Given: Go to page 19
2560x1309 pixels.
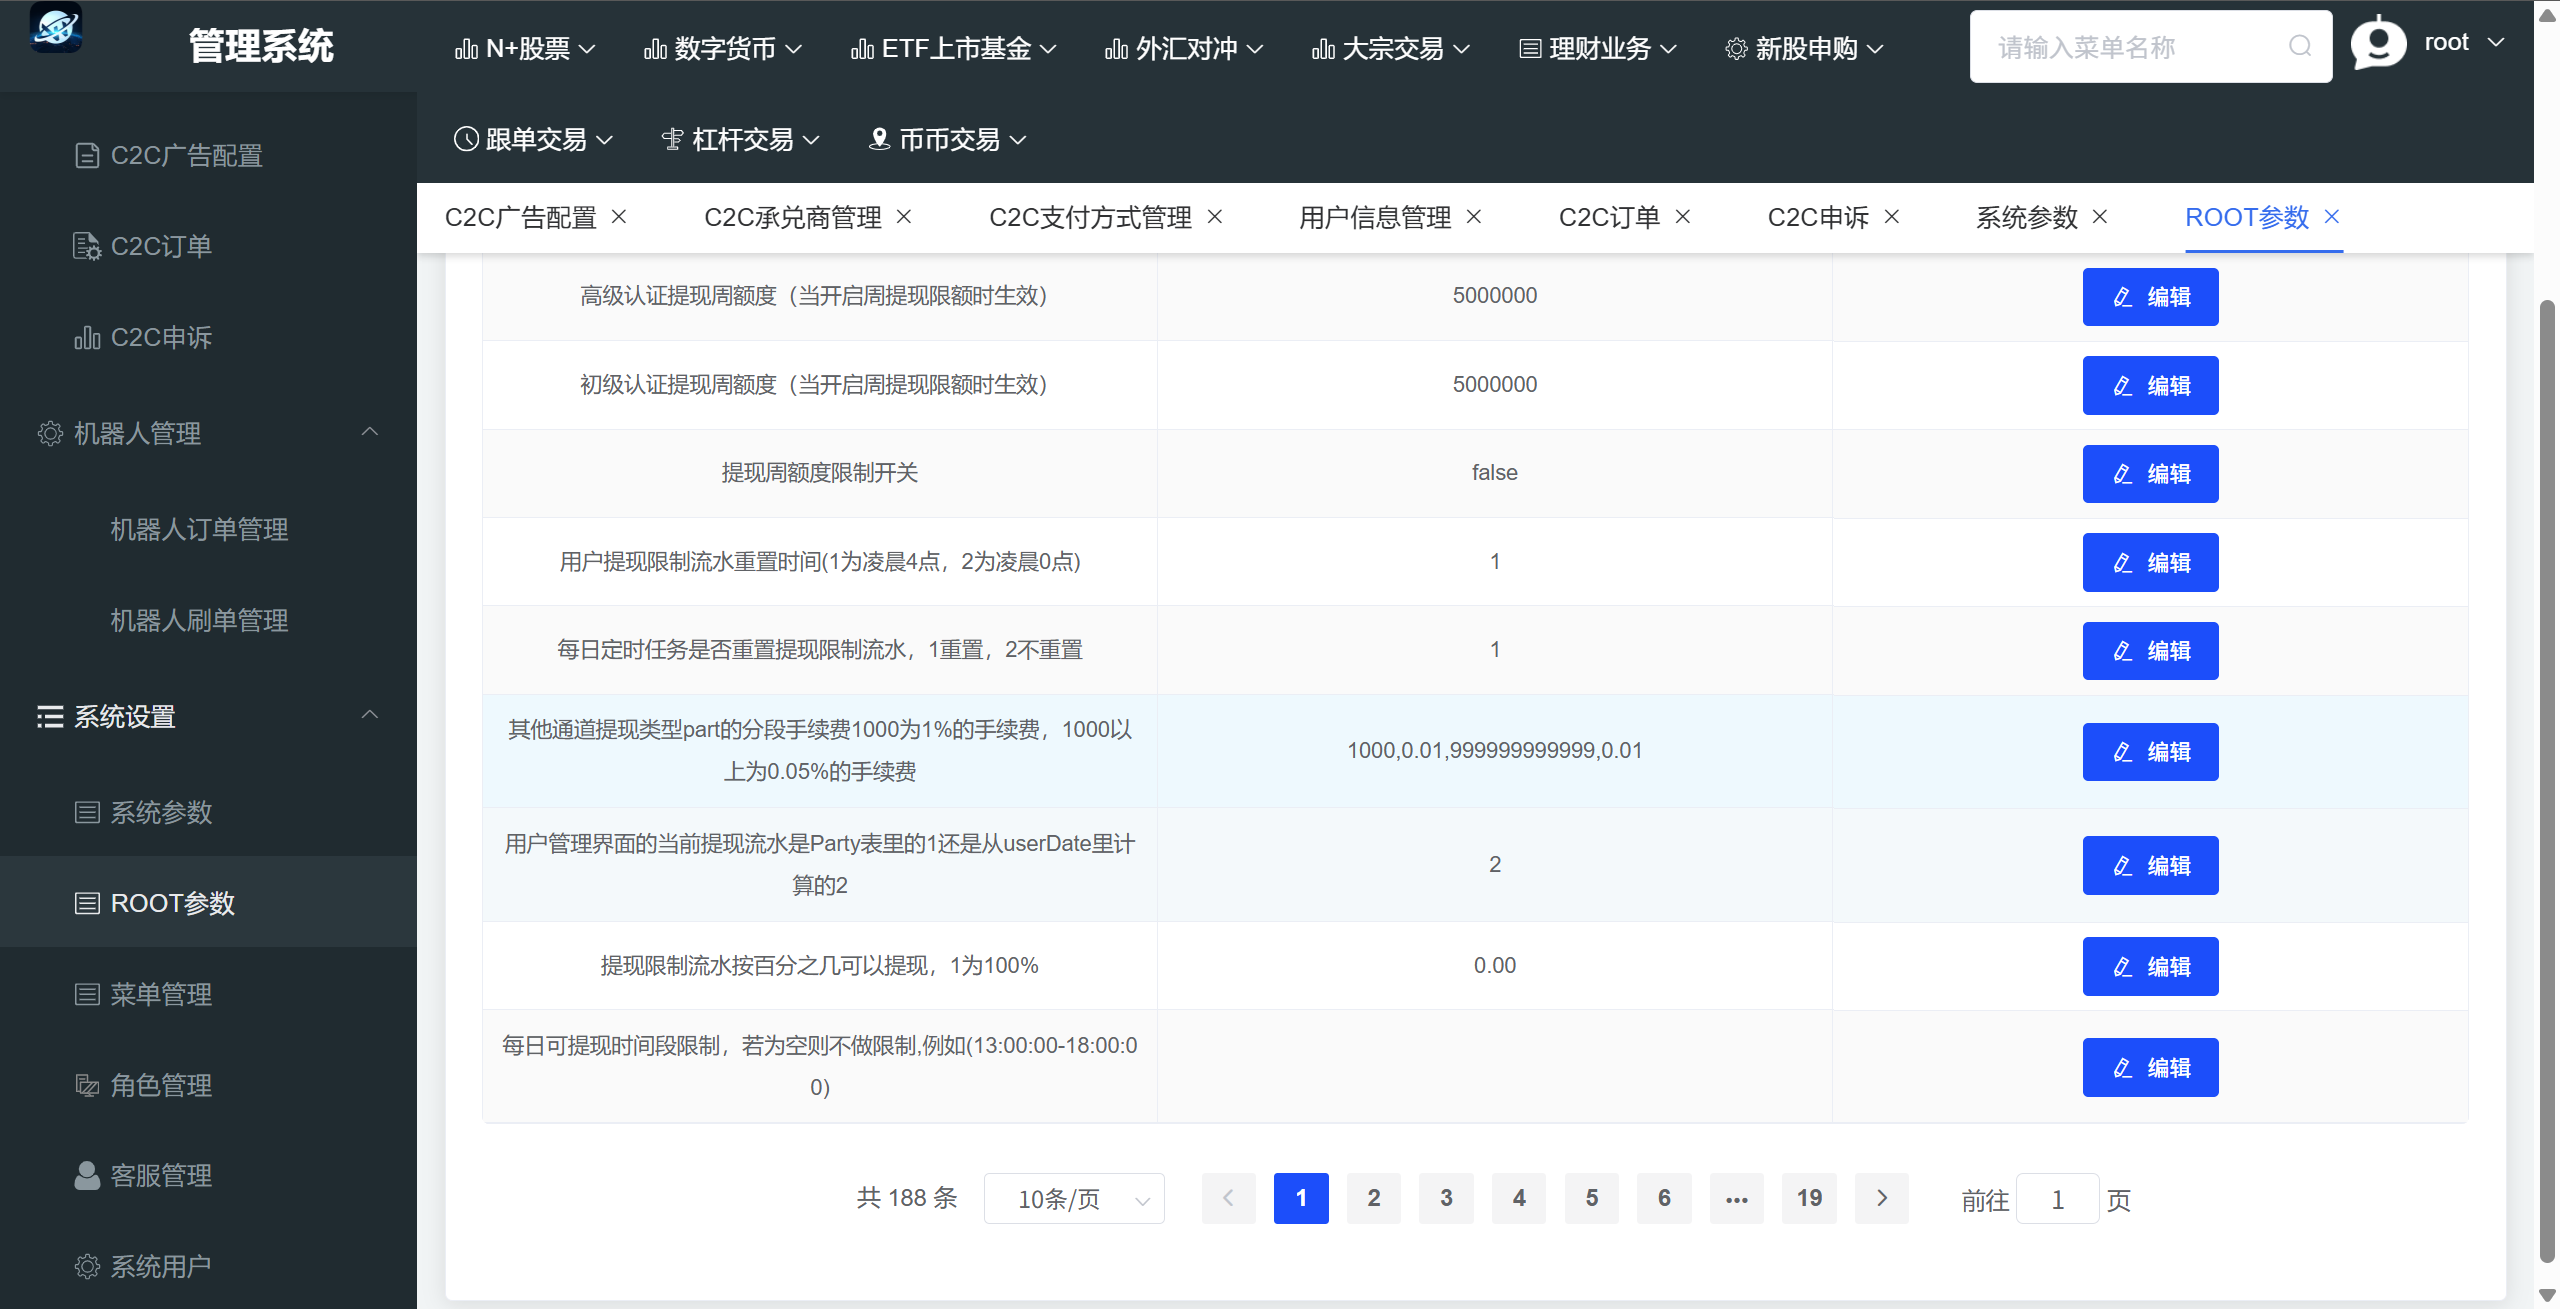Looking at the screenshot, I should 1808,1198.
